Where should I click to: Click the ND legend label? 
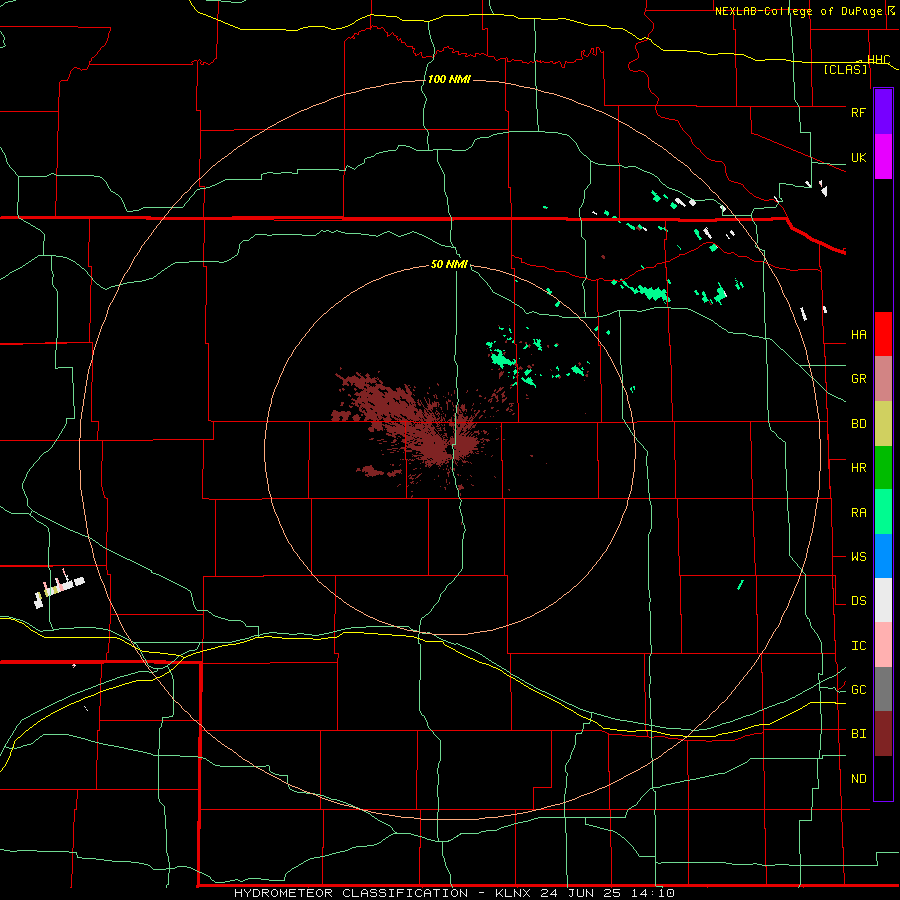click(x=858, y=779)
